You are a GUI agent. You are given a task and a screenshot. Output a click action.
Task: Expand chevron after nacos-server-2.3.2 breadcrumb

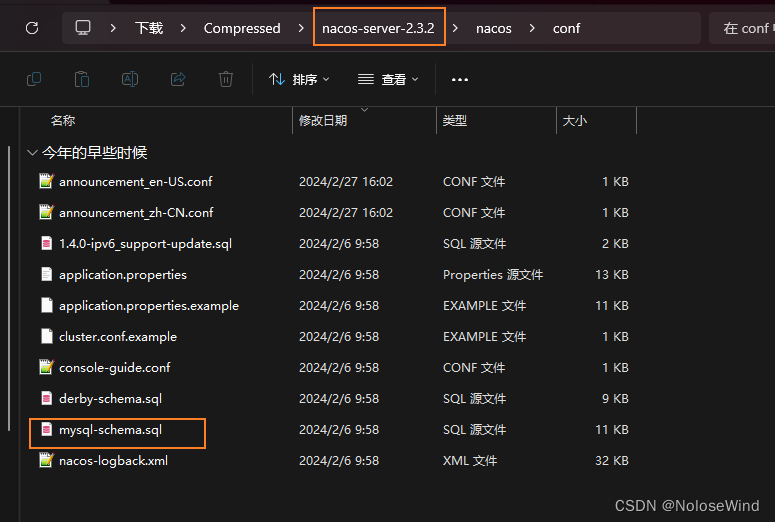pos(455,28)
